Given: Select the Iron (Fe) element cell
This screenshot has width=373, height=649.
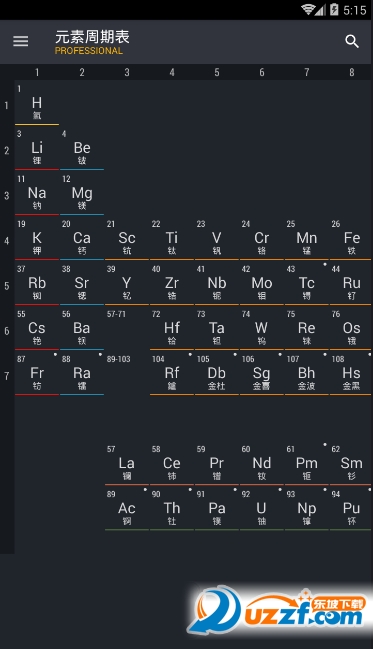Looking at the screenshot, I should coord(351,238).
